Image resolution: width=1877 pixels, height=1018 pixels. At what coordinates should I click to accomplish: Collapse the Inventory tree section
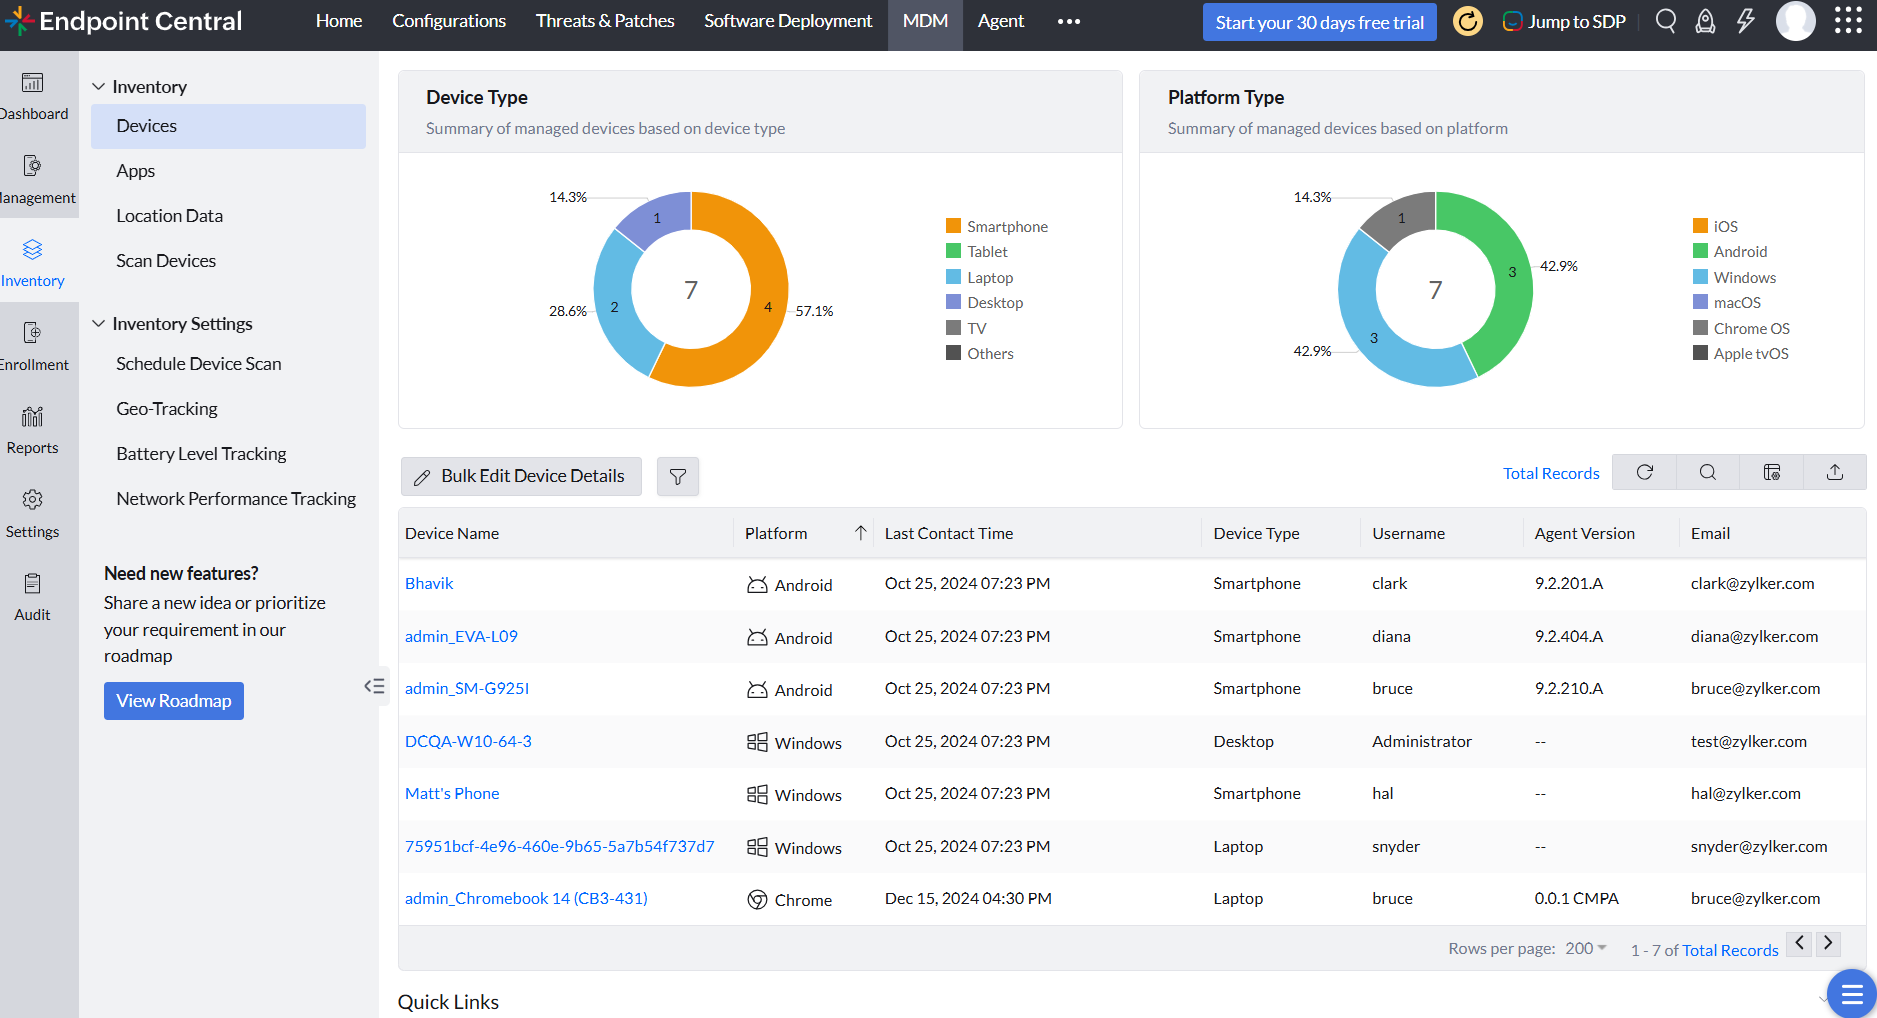click(x=99, y=87)
